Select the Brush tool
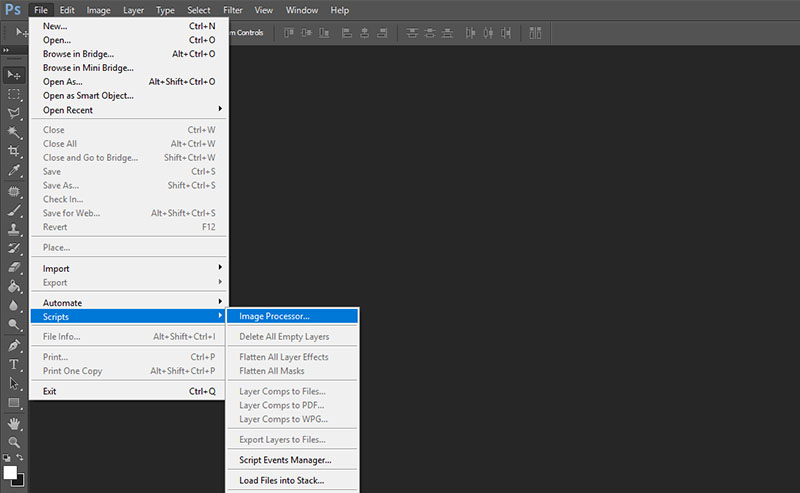This screenshot has width=800, height=493. point(14,209)
